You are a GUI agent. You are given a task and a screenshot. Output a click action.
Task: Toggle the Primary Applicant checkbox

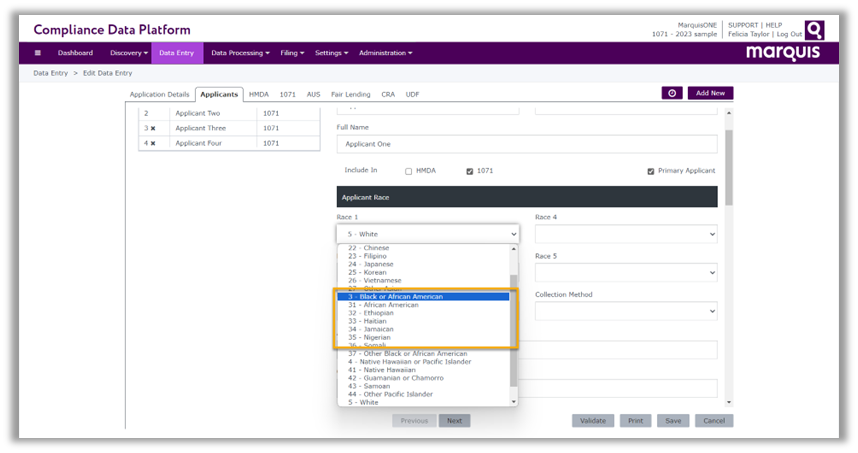coord(650,171)
